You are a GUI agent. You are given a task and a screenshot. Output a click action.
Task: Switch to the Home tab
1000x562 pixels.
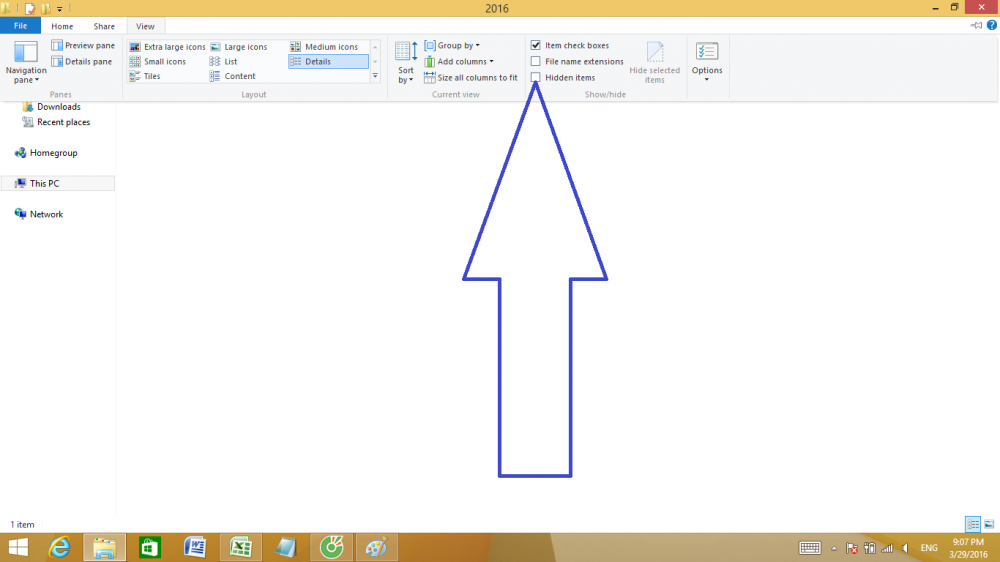62,26
